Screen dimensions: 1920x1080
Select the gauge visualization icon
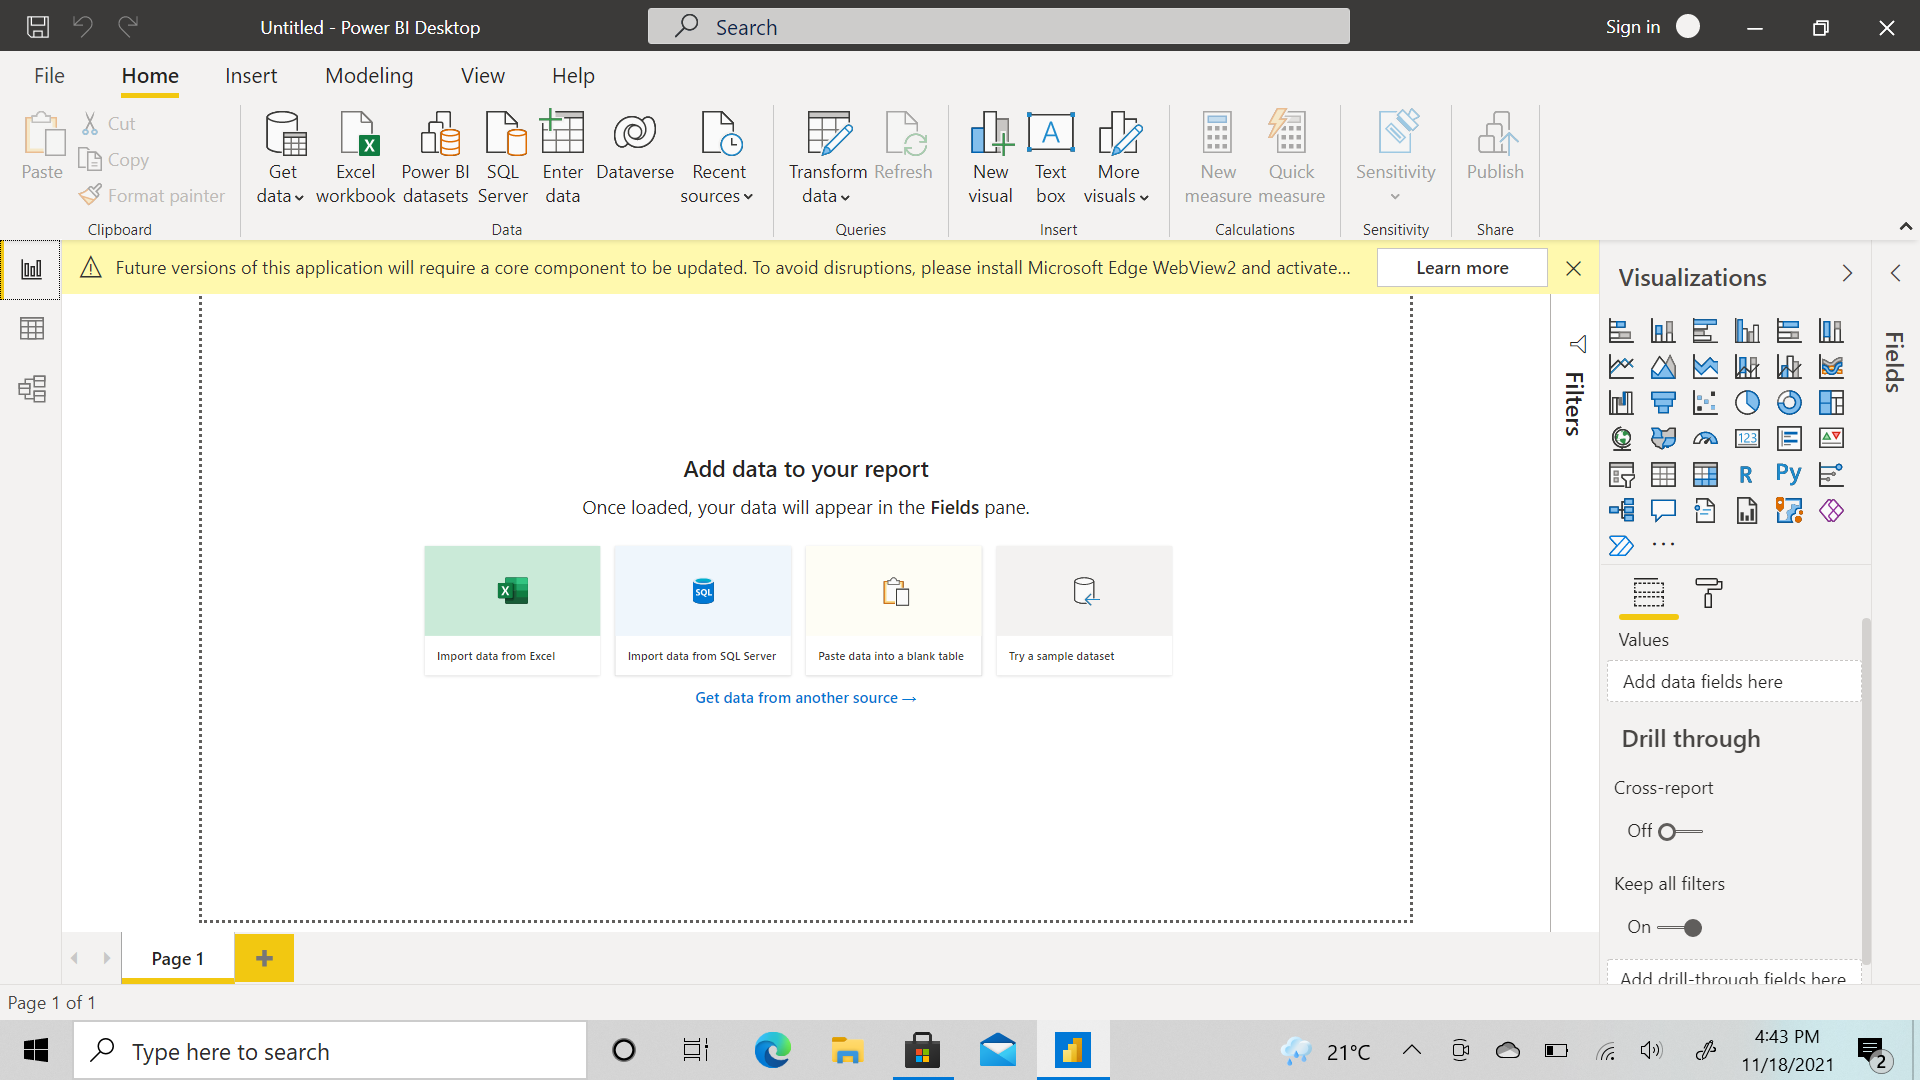click(1705, 438)
